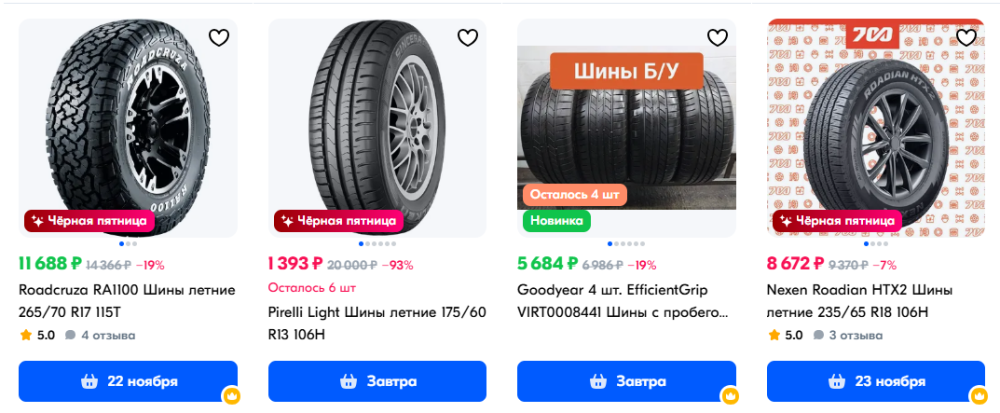Open Roadcruza RA1100 product title link
The height and width of the screenshot is (413, 1000).
pos(127,300)
